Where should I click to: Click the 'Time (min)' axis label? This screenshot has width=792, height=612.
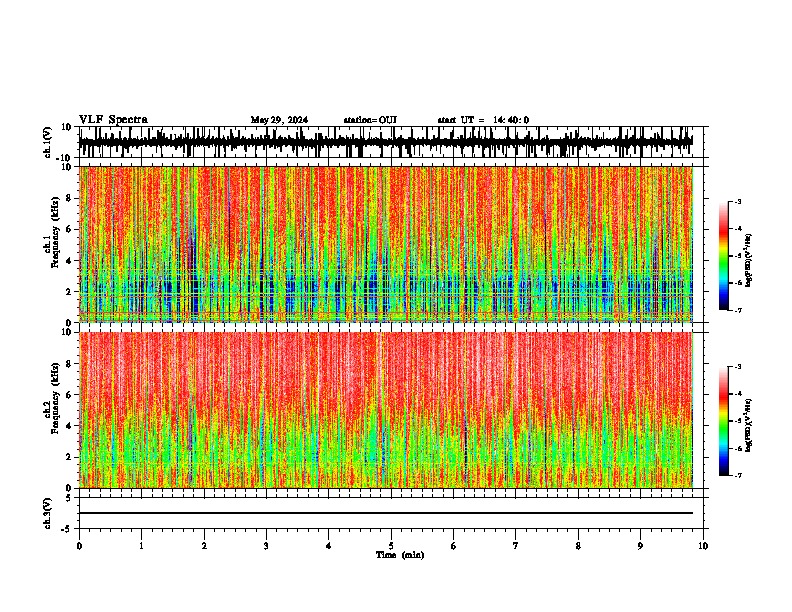pyautogui.click(x=400, y=555)
